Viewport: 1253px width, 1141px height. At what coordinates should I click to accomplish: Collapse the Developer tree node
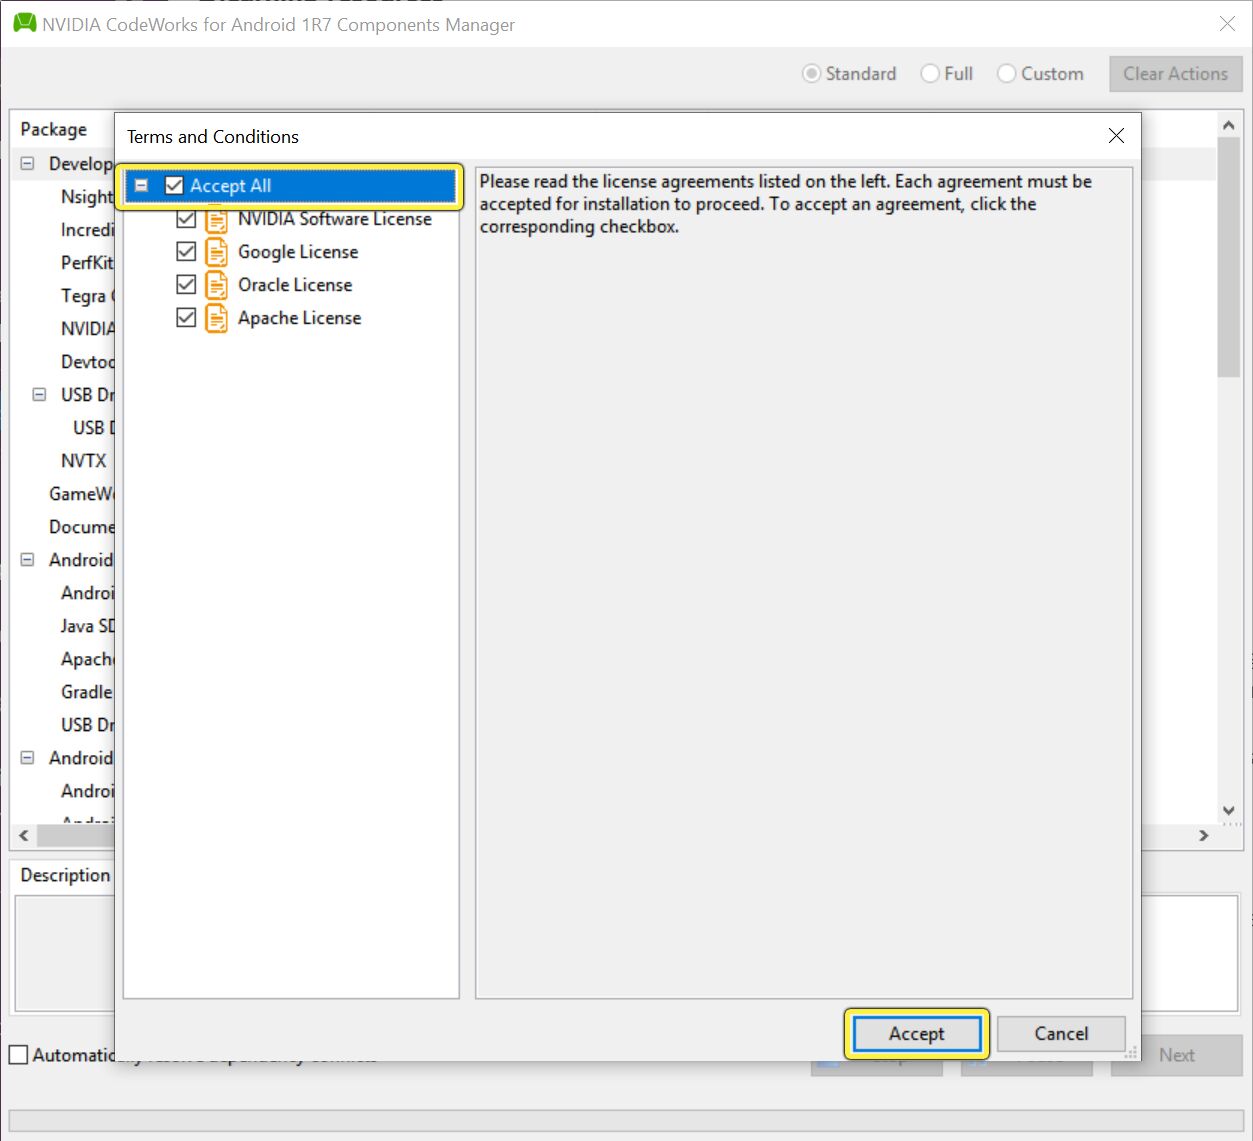click(x=25, y=163)
